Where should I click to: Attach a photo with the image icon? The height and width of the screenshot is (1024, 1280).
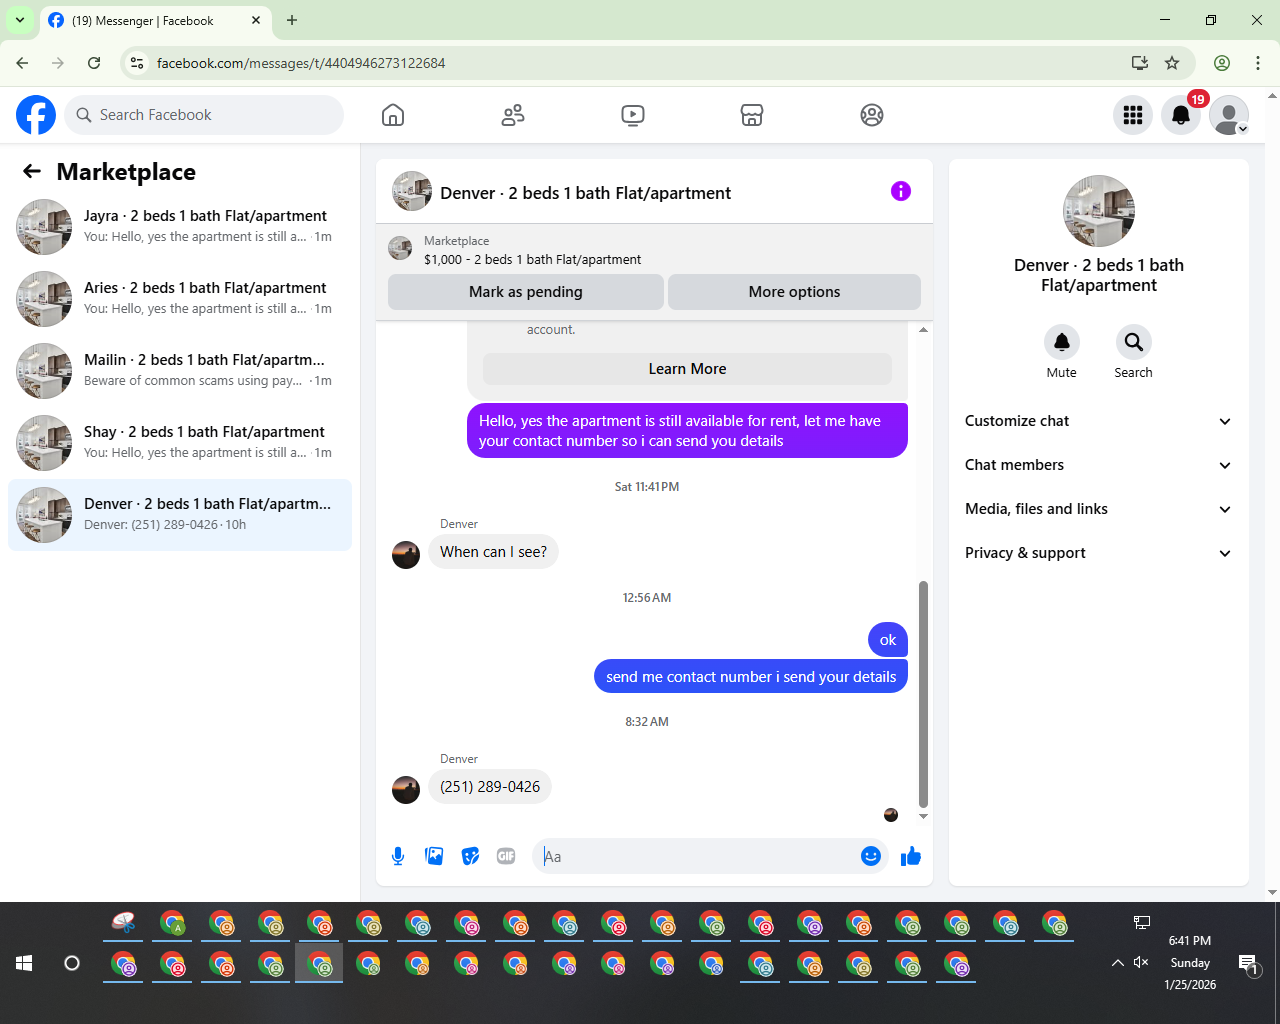point(434,856)
